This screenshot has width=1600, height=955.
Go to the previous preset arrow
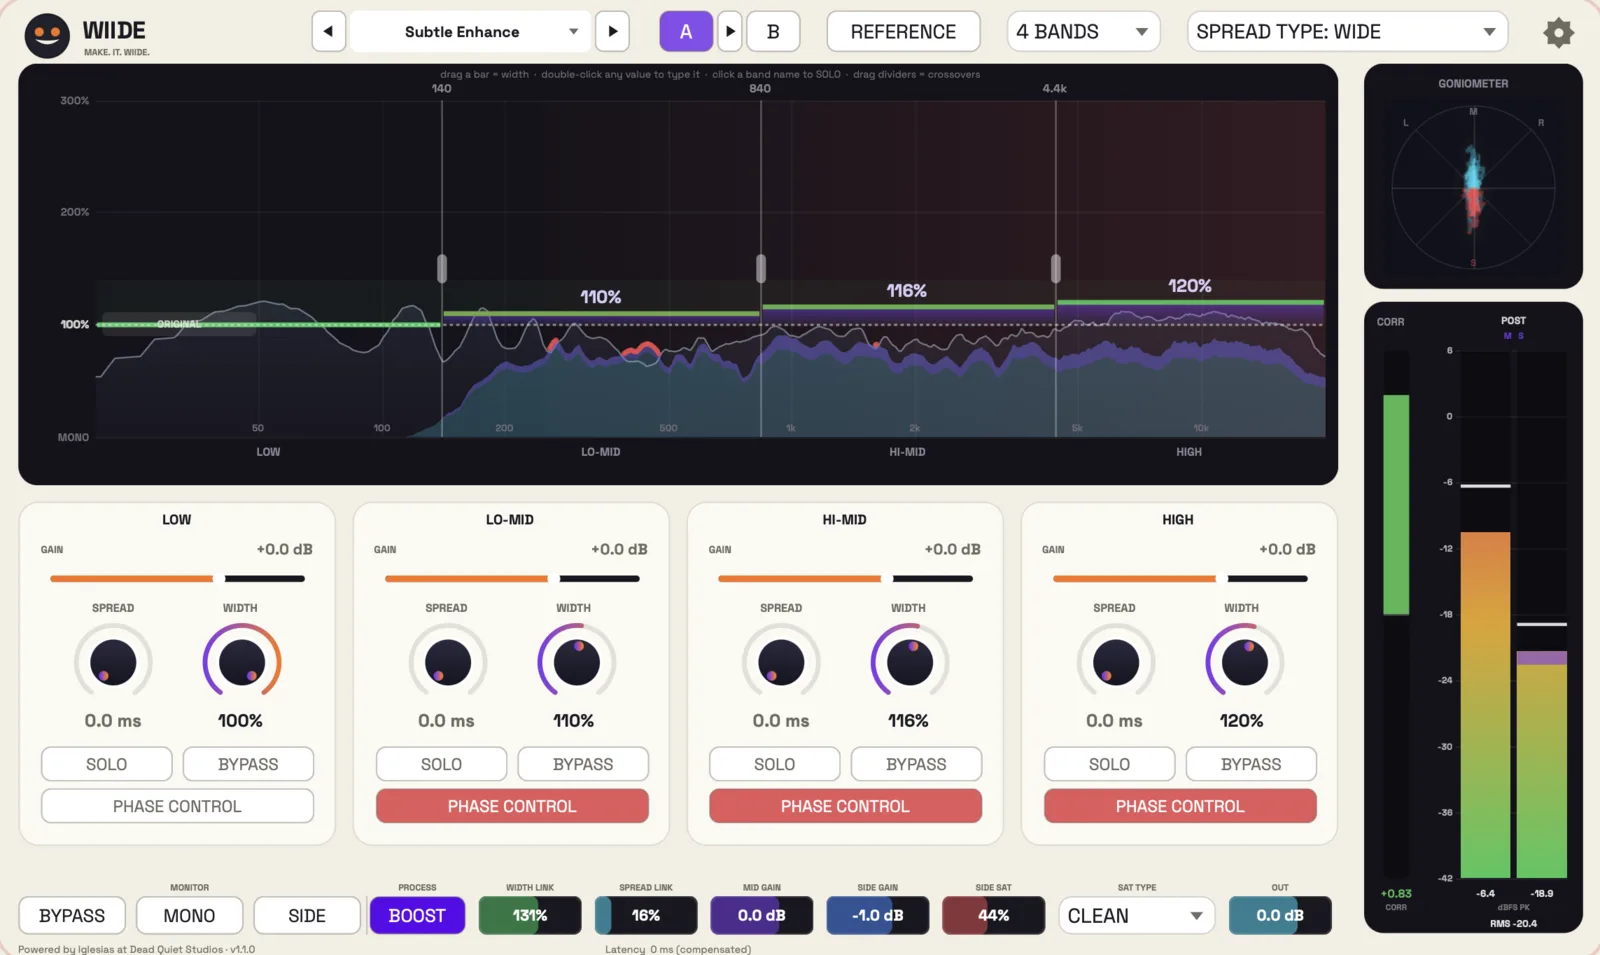tap(328, 31)
